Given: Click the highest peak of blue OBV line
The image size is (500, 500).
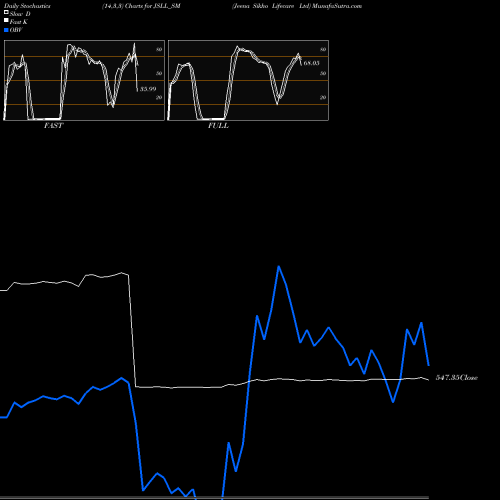Looking at the screenshot, I should click(279, 266).
